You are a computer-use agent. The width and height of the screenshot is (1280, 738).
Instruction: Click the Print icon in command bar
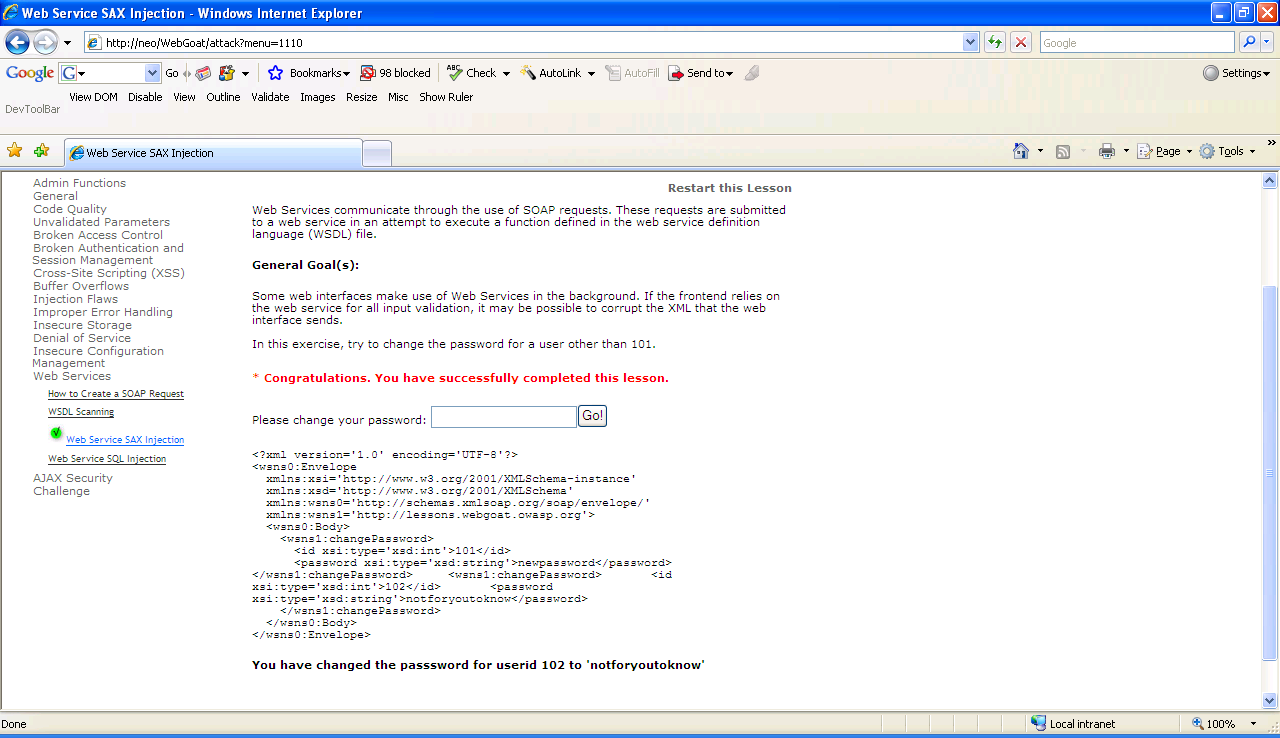[x=1107, y=151]
